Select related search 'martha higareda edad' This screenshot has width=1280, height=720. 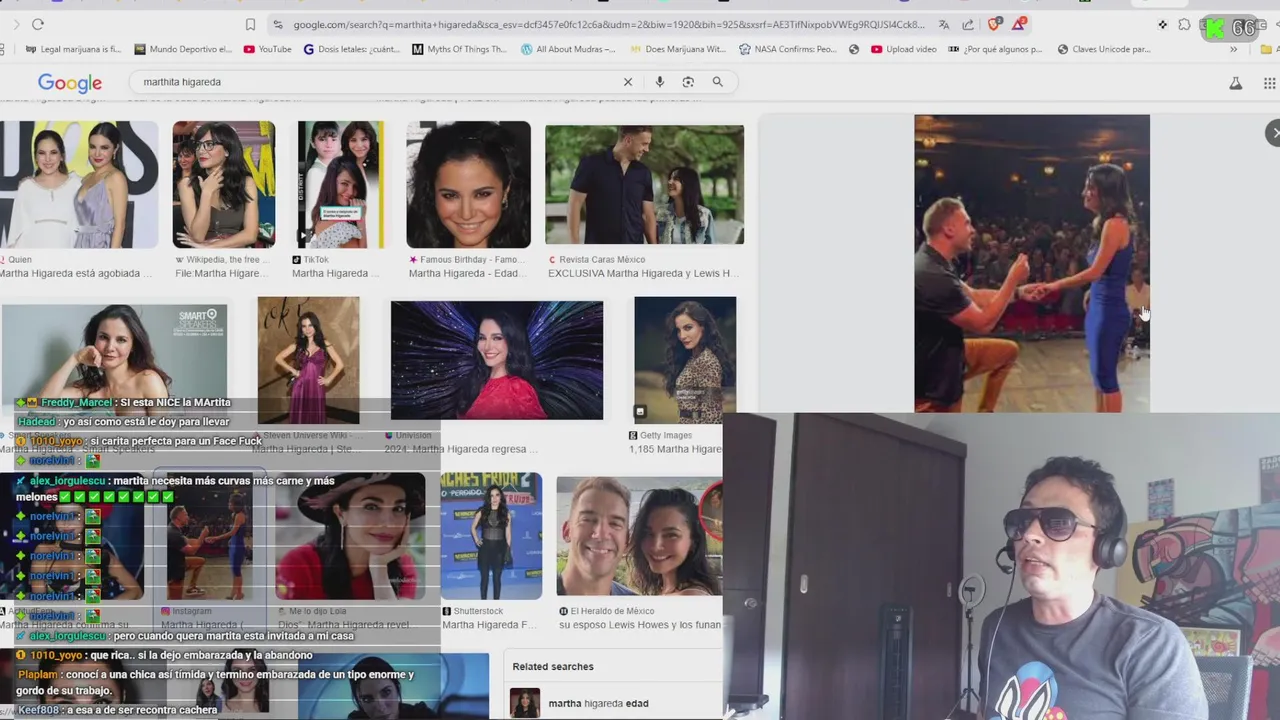(x=598, y=703)
